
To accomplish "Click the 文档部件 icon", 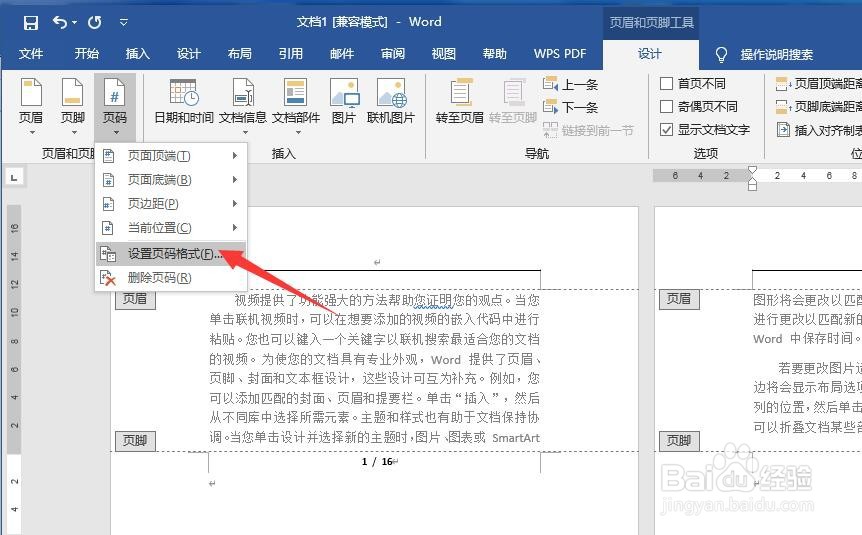I will click(295, 92).
